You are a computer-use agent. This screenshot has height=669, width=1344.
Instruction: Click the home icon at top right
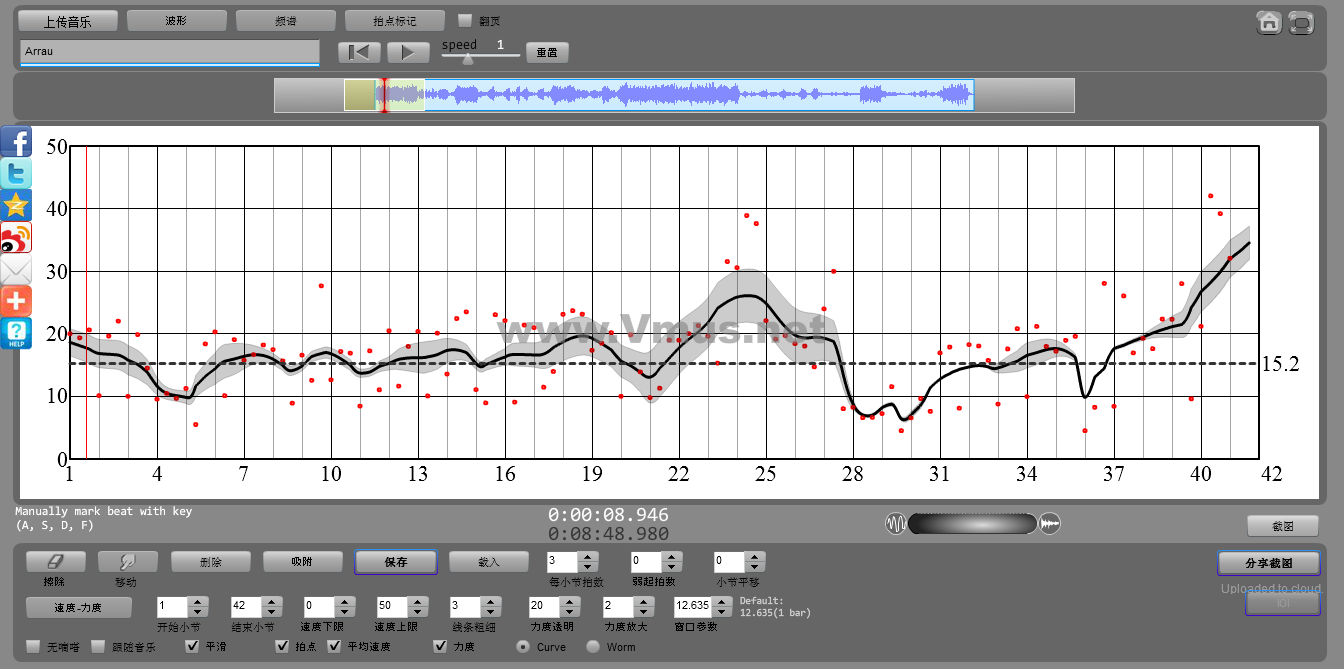coord(1269,22)
